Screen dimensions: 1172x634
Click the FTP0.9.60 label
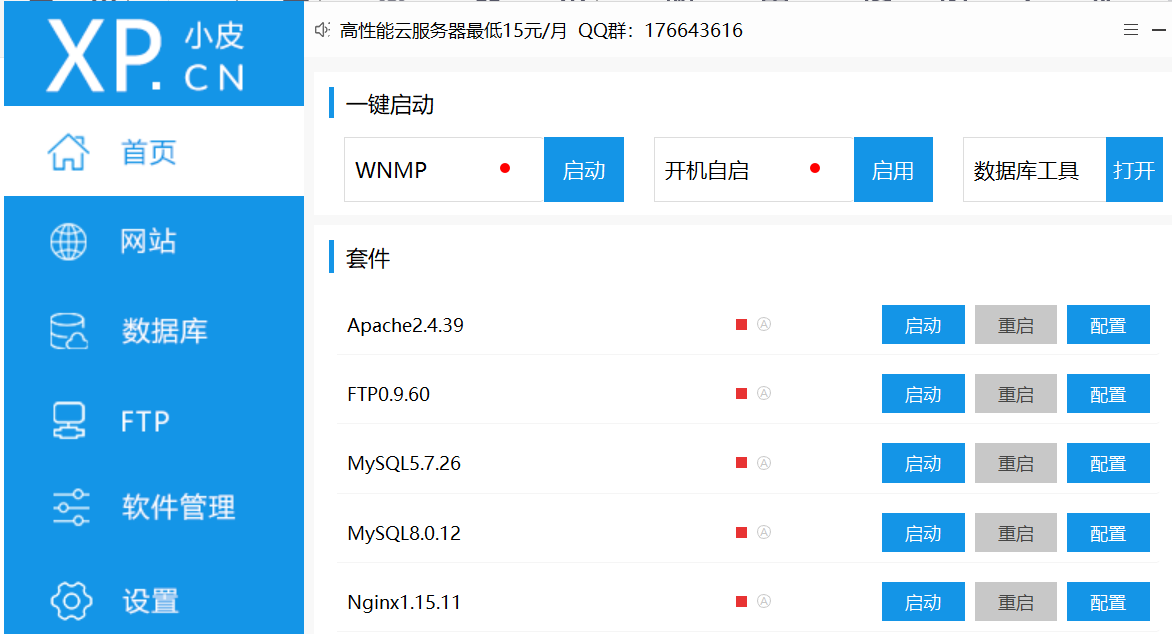(x=389, y=394)
